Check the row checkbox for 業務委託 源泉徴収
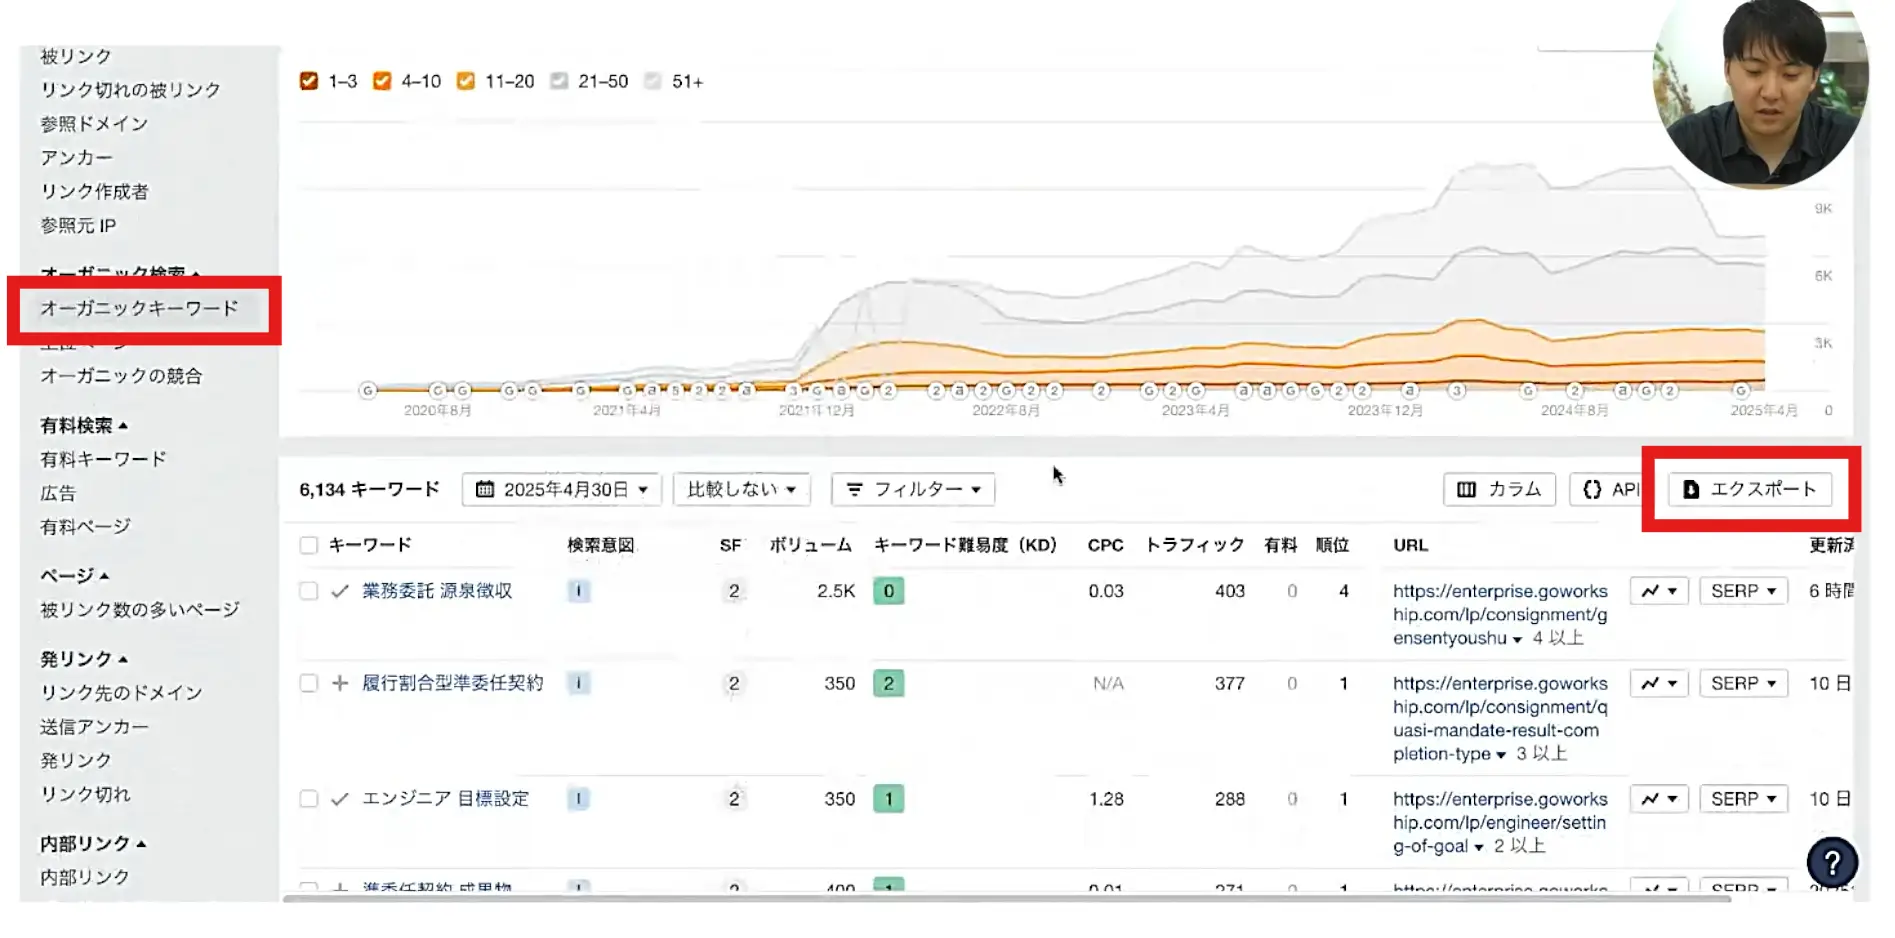 point(309,591)
